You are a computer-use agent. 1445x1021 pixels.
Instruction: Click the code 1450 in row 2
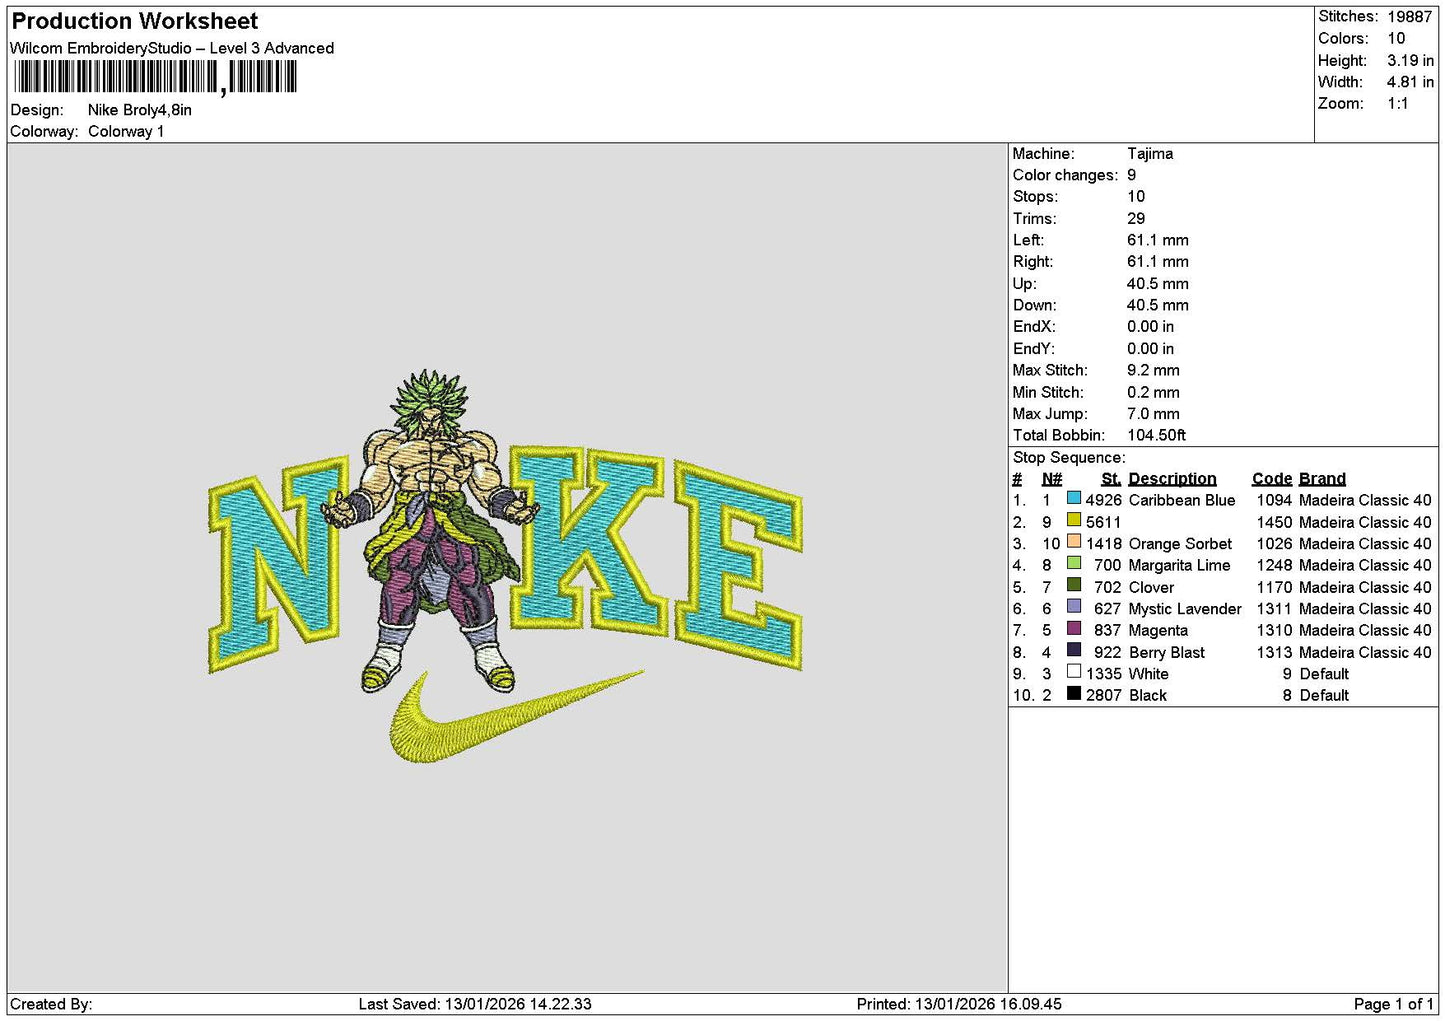[1274, 522]
